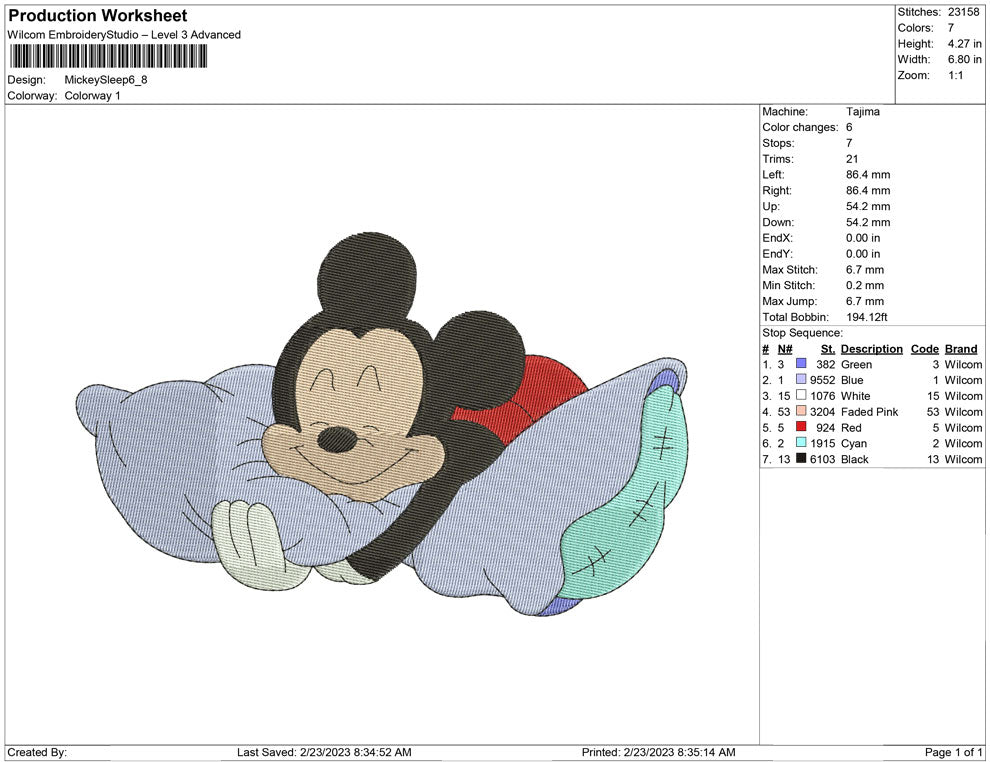The width and height of the screenshot is (990, 762).
Task: Select the Red thread color swatch
Action: point(799,427)
